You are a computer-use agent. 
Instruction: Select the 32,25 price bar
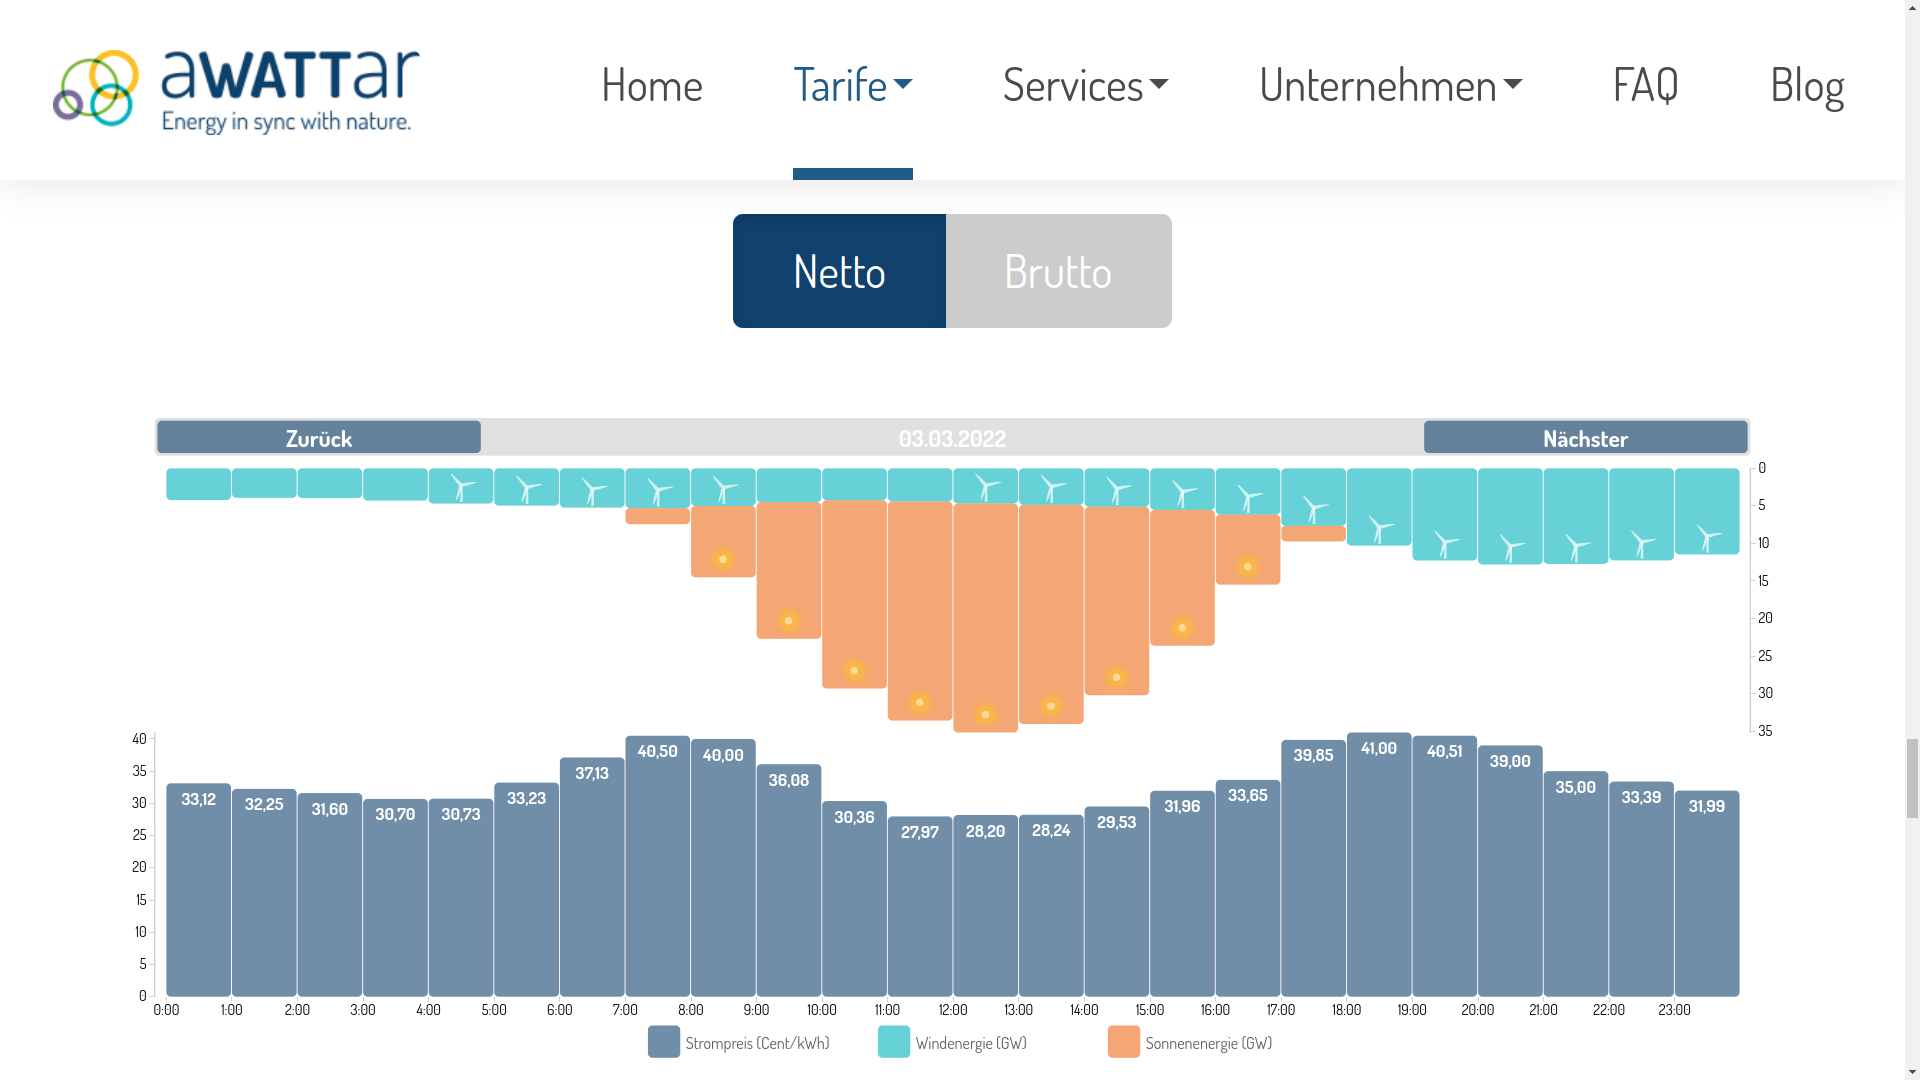point(264,893)
